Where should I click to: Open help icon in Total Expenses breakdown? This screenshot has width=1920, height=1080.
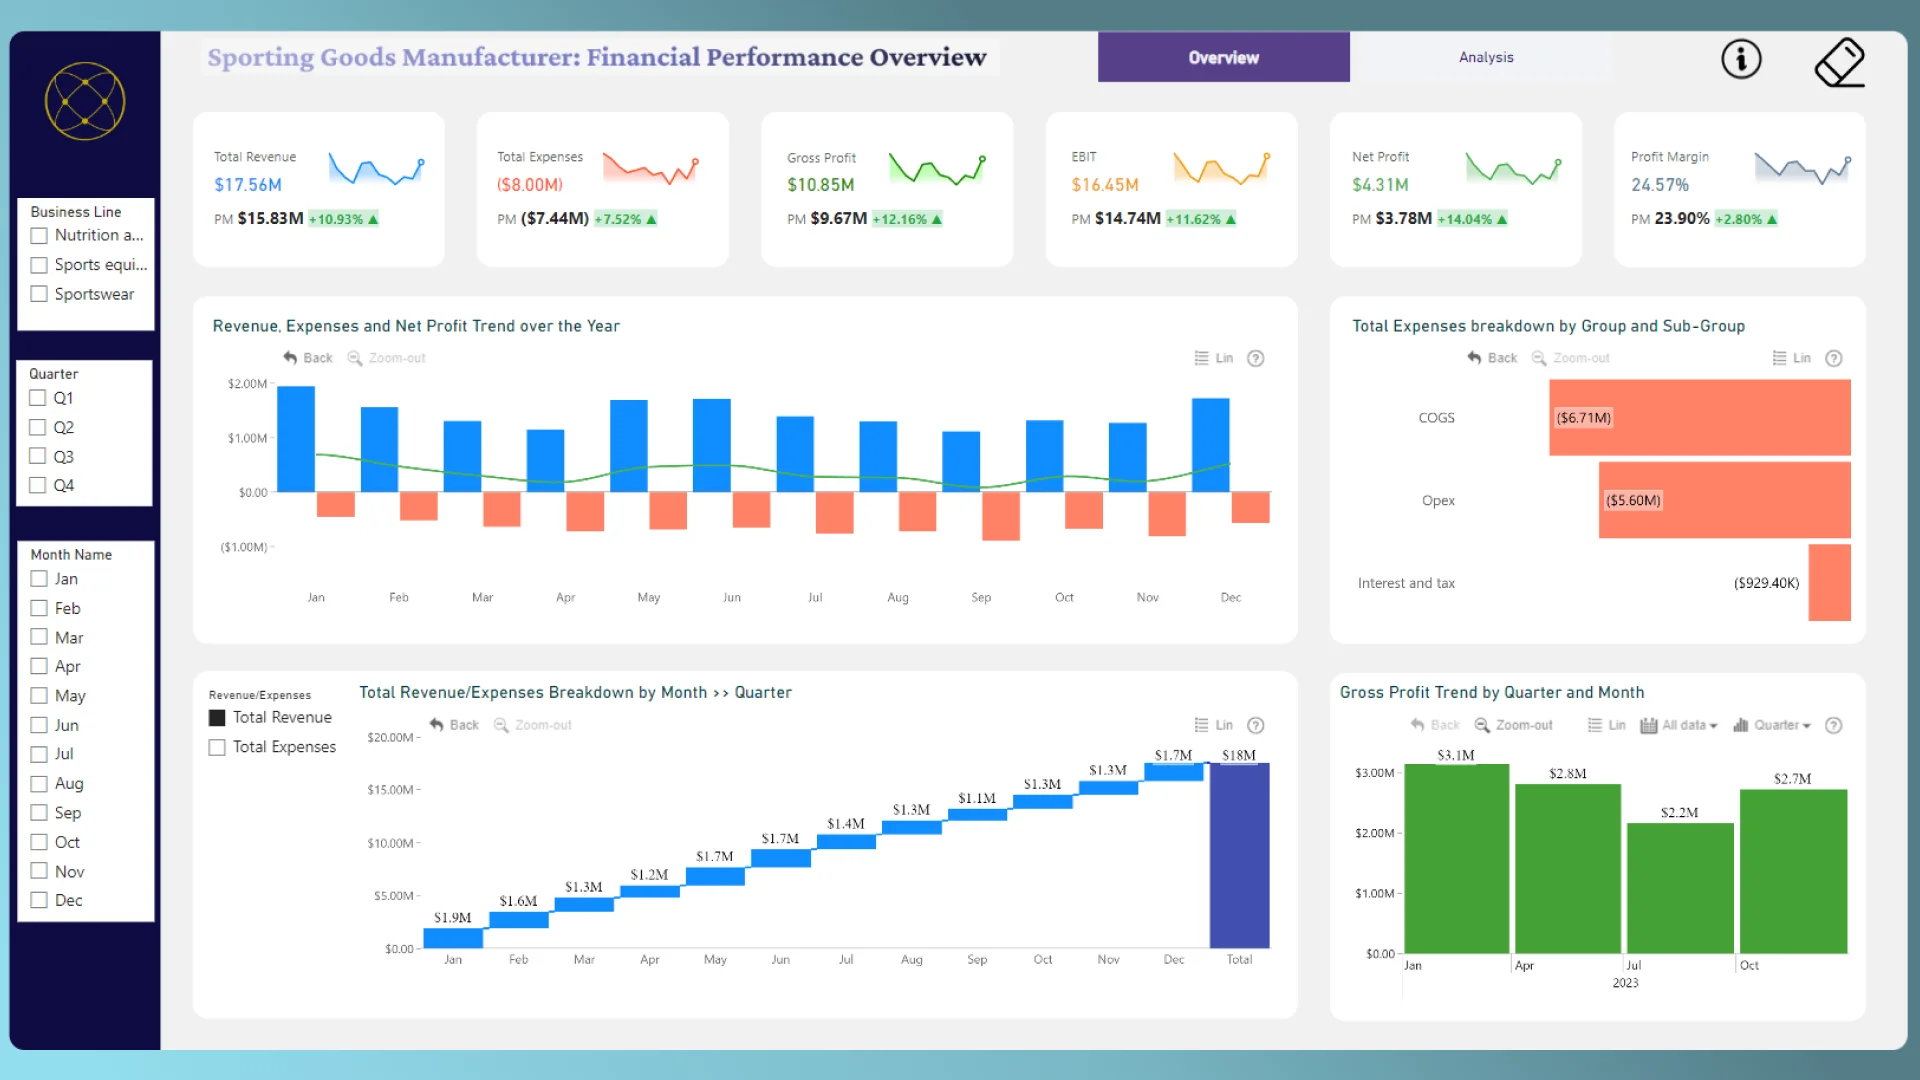[1834, 358]
